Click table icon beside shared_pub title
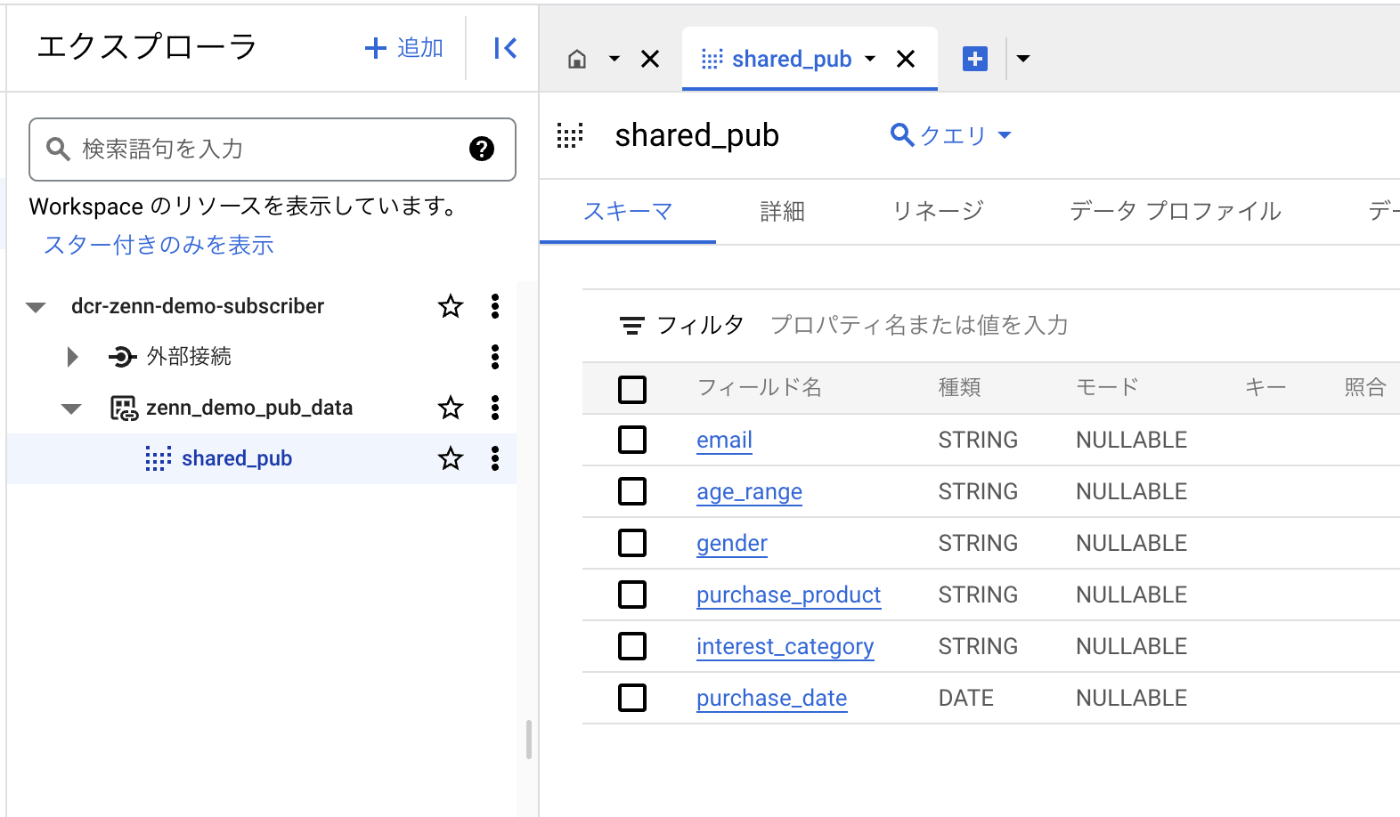Viewport: 1400px width, 817px height. (570, 137)
